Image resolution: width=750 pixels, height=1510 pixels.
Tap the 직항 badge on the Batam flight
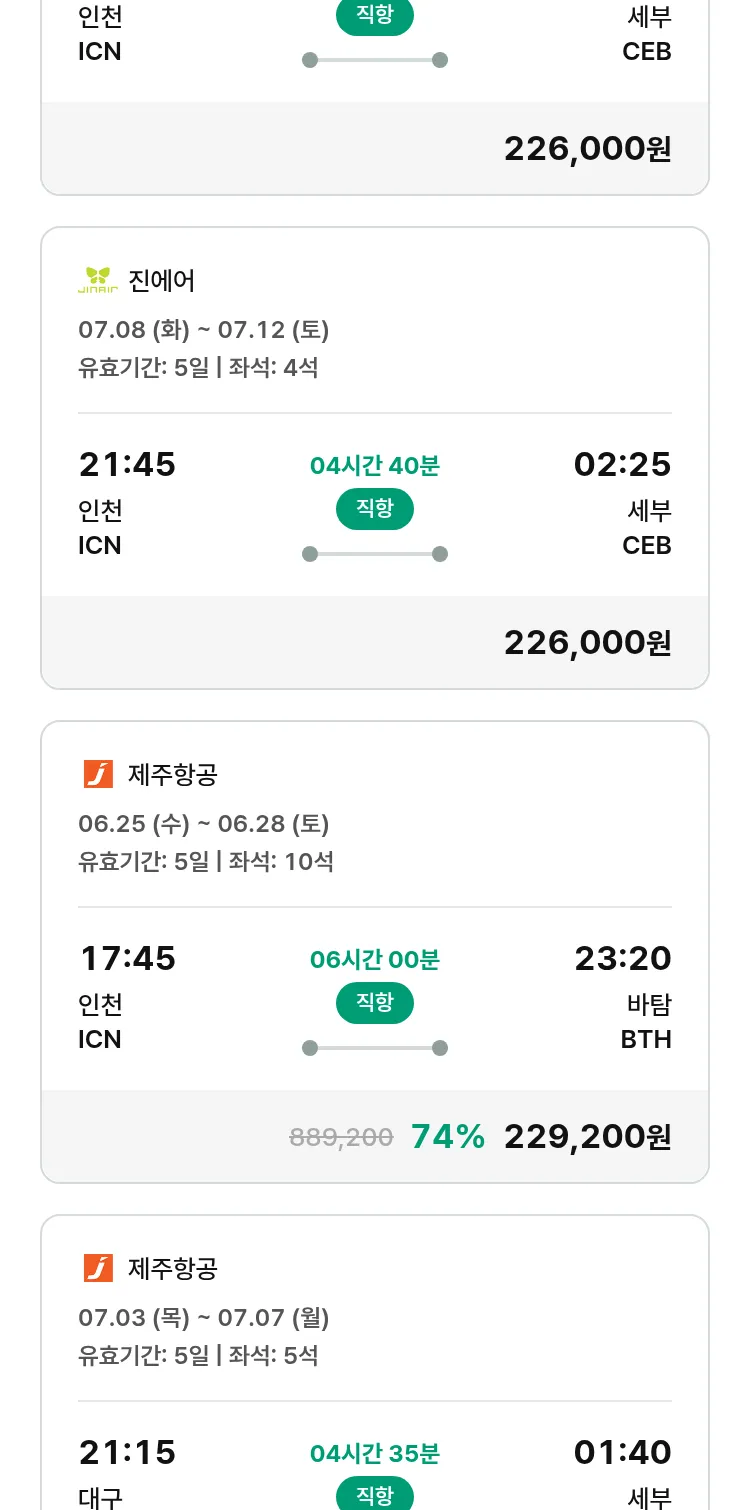click(x=375, y=1003)
